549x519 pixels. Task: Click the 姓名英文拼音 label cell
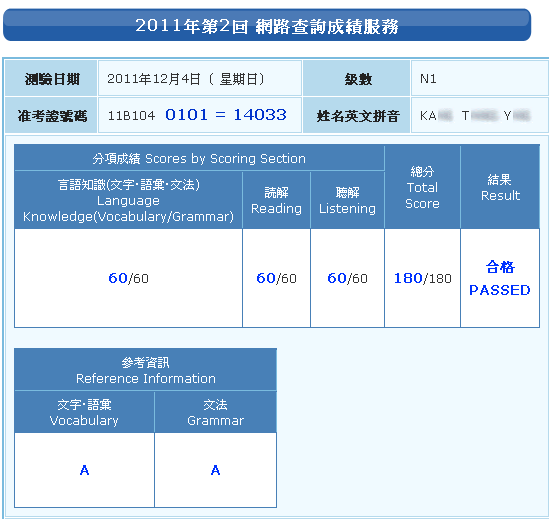(x=356, y=115)
